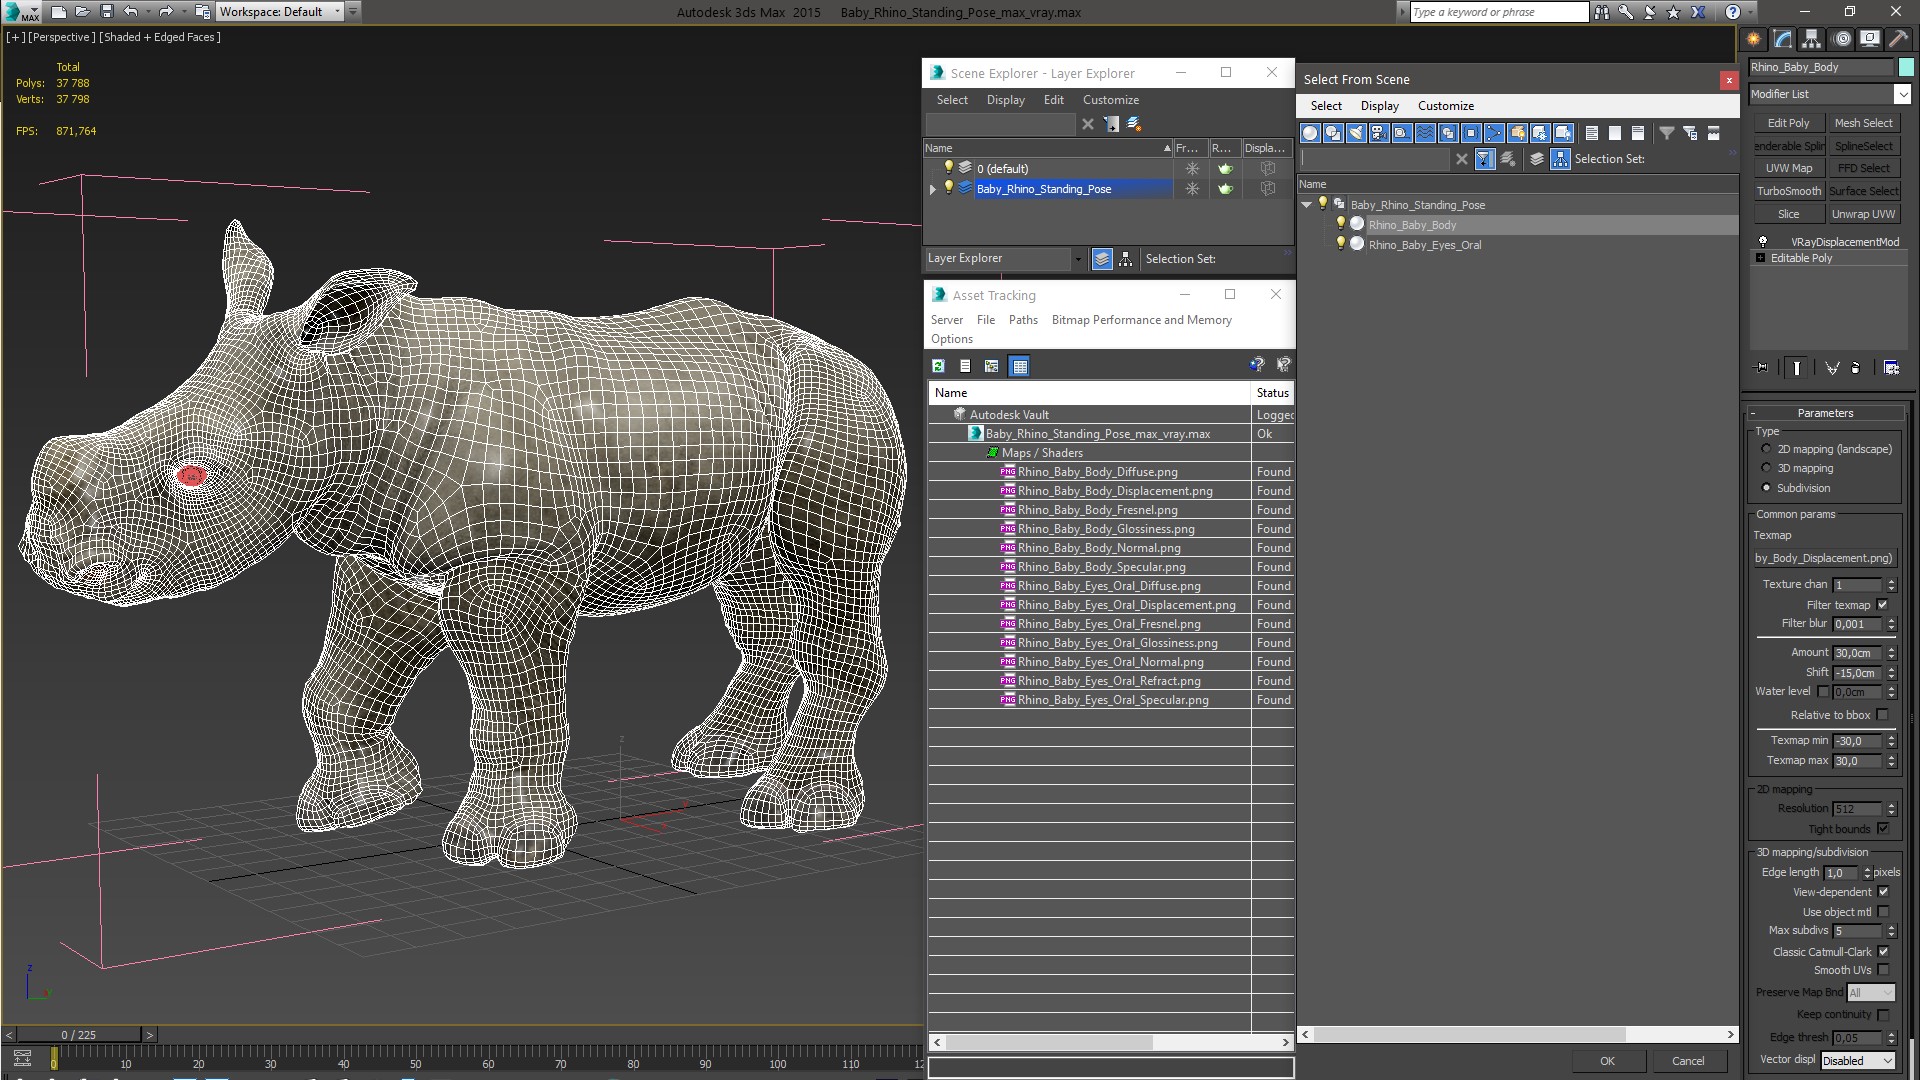Image resolution: width=1920 pixels, height=1080 pixels.
Task: Click Cancel in Select From Scene dialog
Action: click(x=1689, y=1060)
